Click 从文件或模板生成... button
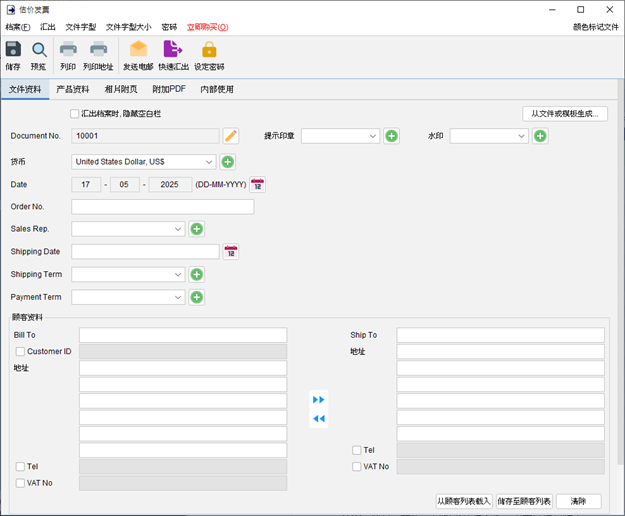 point(565,114)
